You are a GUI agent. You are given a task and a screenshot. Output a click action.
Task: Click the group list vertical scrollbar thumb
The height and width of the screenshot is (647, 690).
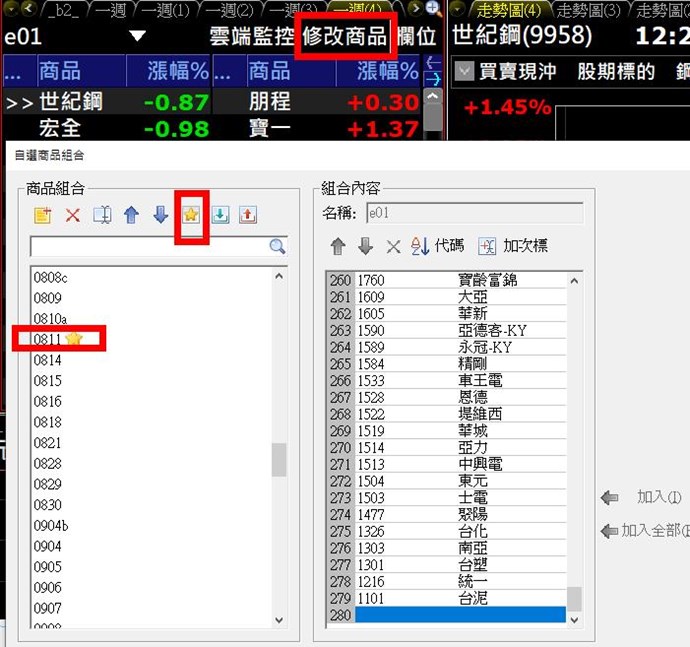click(x=279, y=462)
